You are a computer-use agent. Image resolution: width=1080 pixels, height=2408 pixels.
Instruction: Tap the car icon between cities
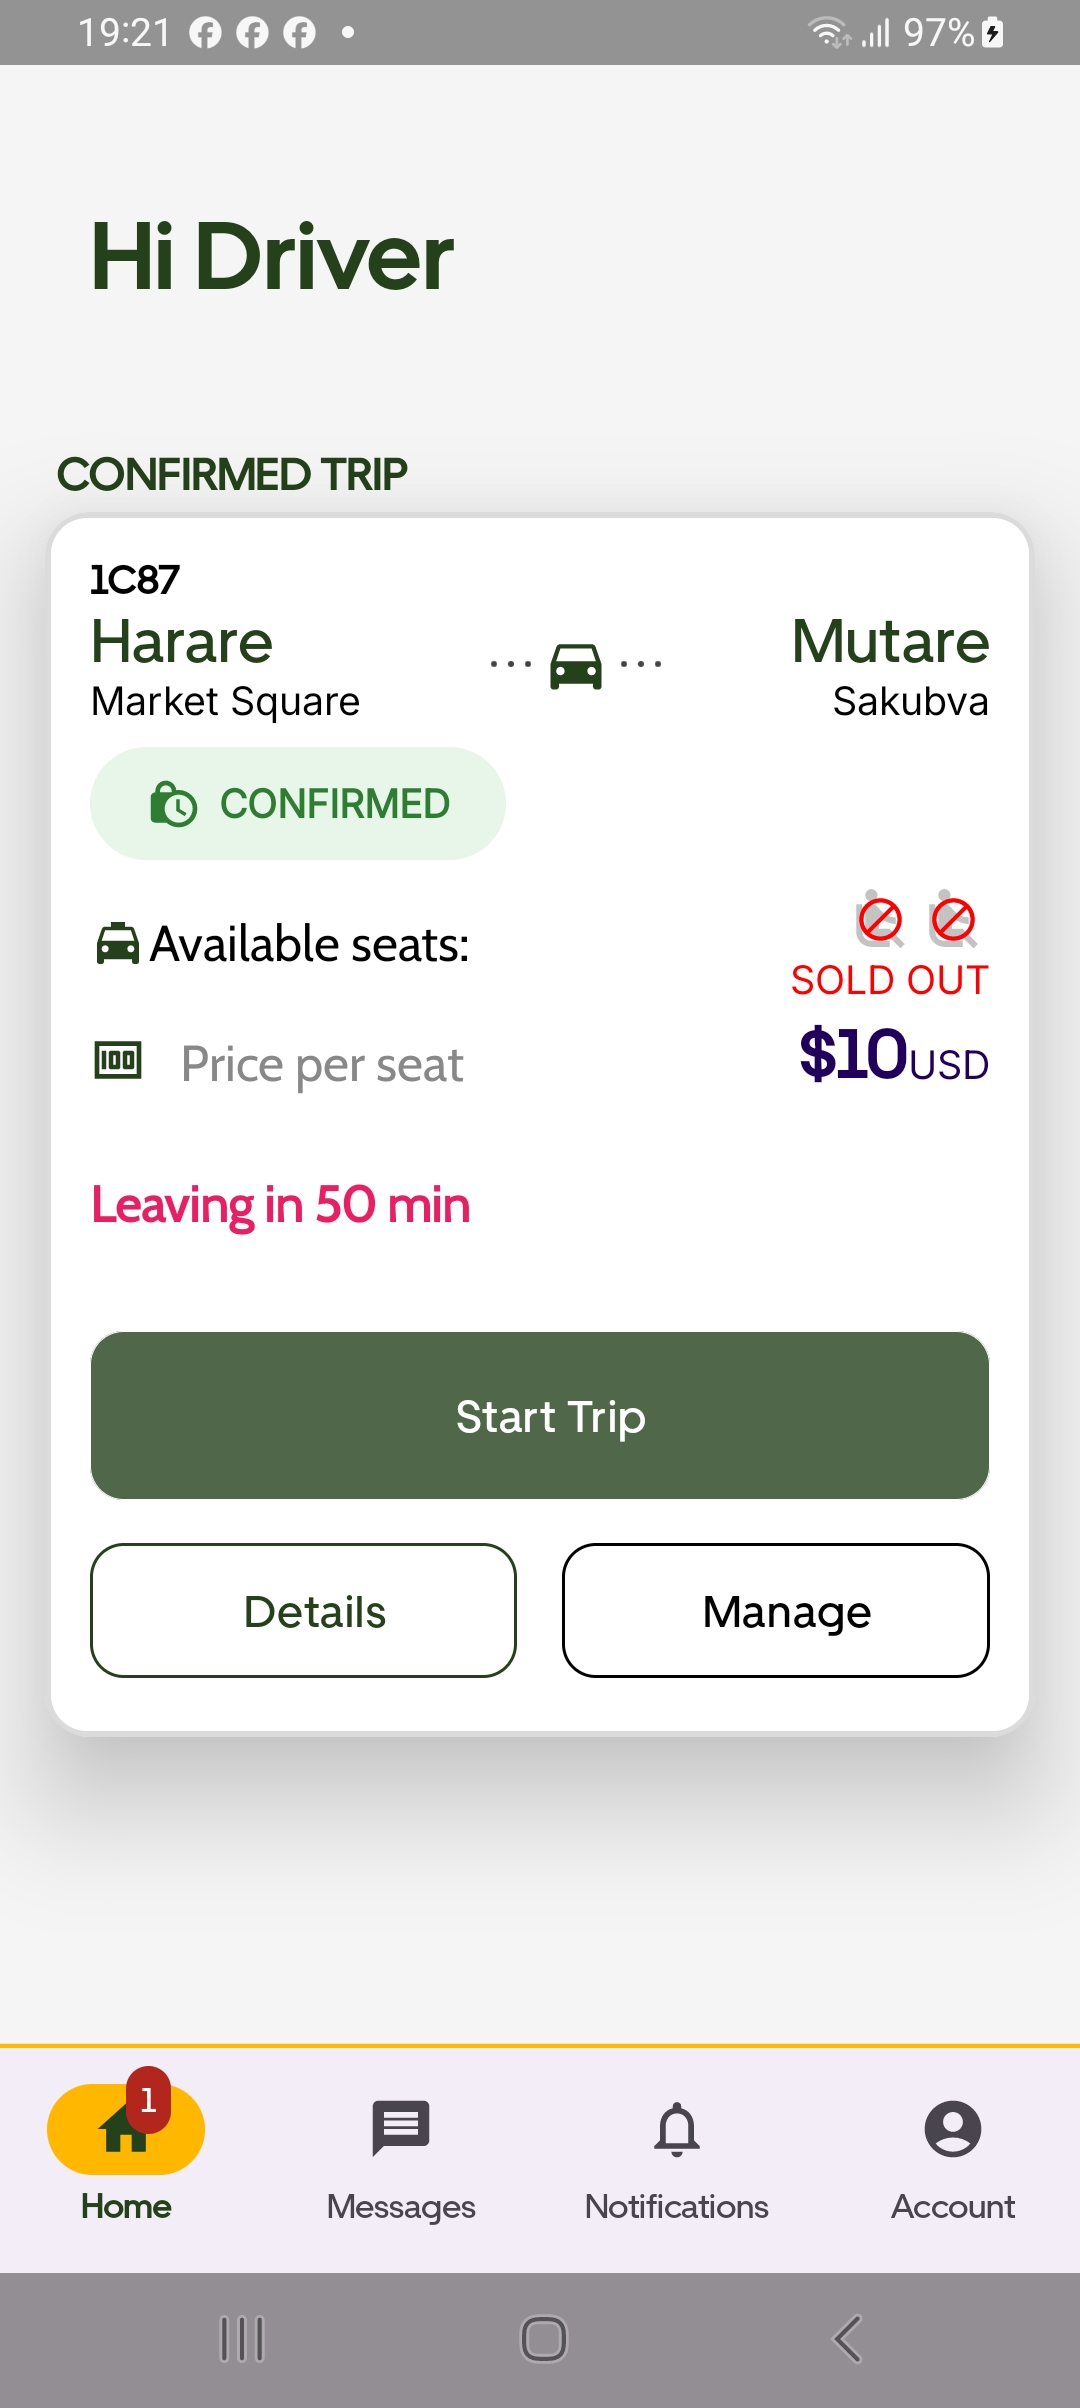tap(576, 665)
